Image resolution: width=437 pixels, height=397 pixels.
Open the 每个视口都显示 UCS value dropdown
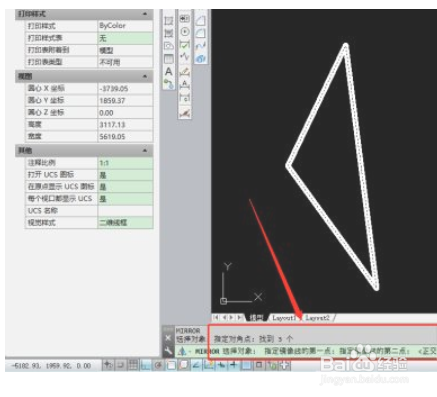coord(125,199)
